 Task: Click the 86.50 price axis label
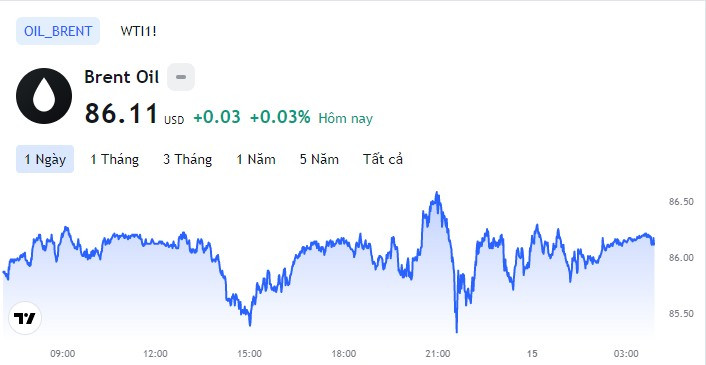681,202
